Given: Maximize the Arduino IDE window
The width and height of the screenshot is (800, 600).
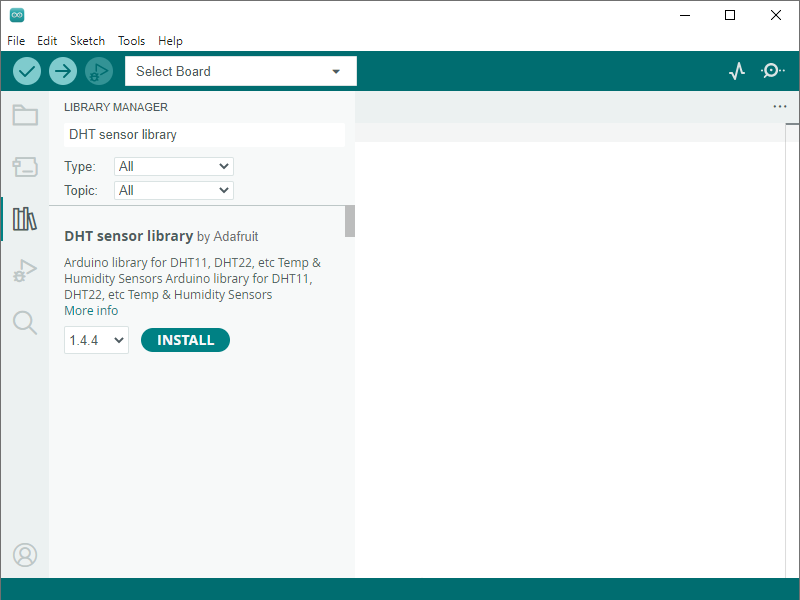Looking at the screenshot, I should [730, 15].
